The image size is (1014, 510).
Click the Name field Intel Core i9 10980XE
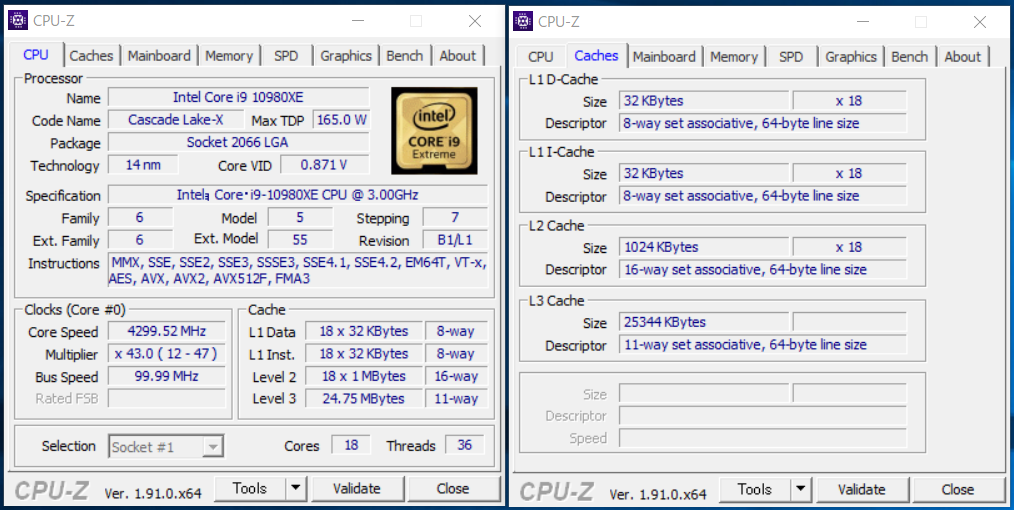pyautogui.click(x=239, y=98)
